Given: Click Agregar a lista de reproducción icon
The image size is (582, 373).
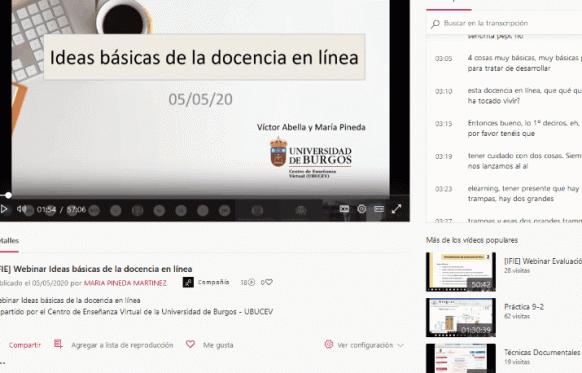Looking at the screenshot, I should (x=58, y=344).
